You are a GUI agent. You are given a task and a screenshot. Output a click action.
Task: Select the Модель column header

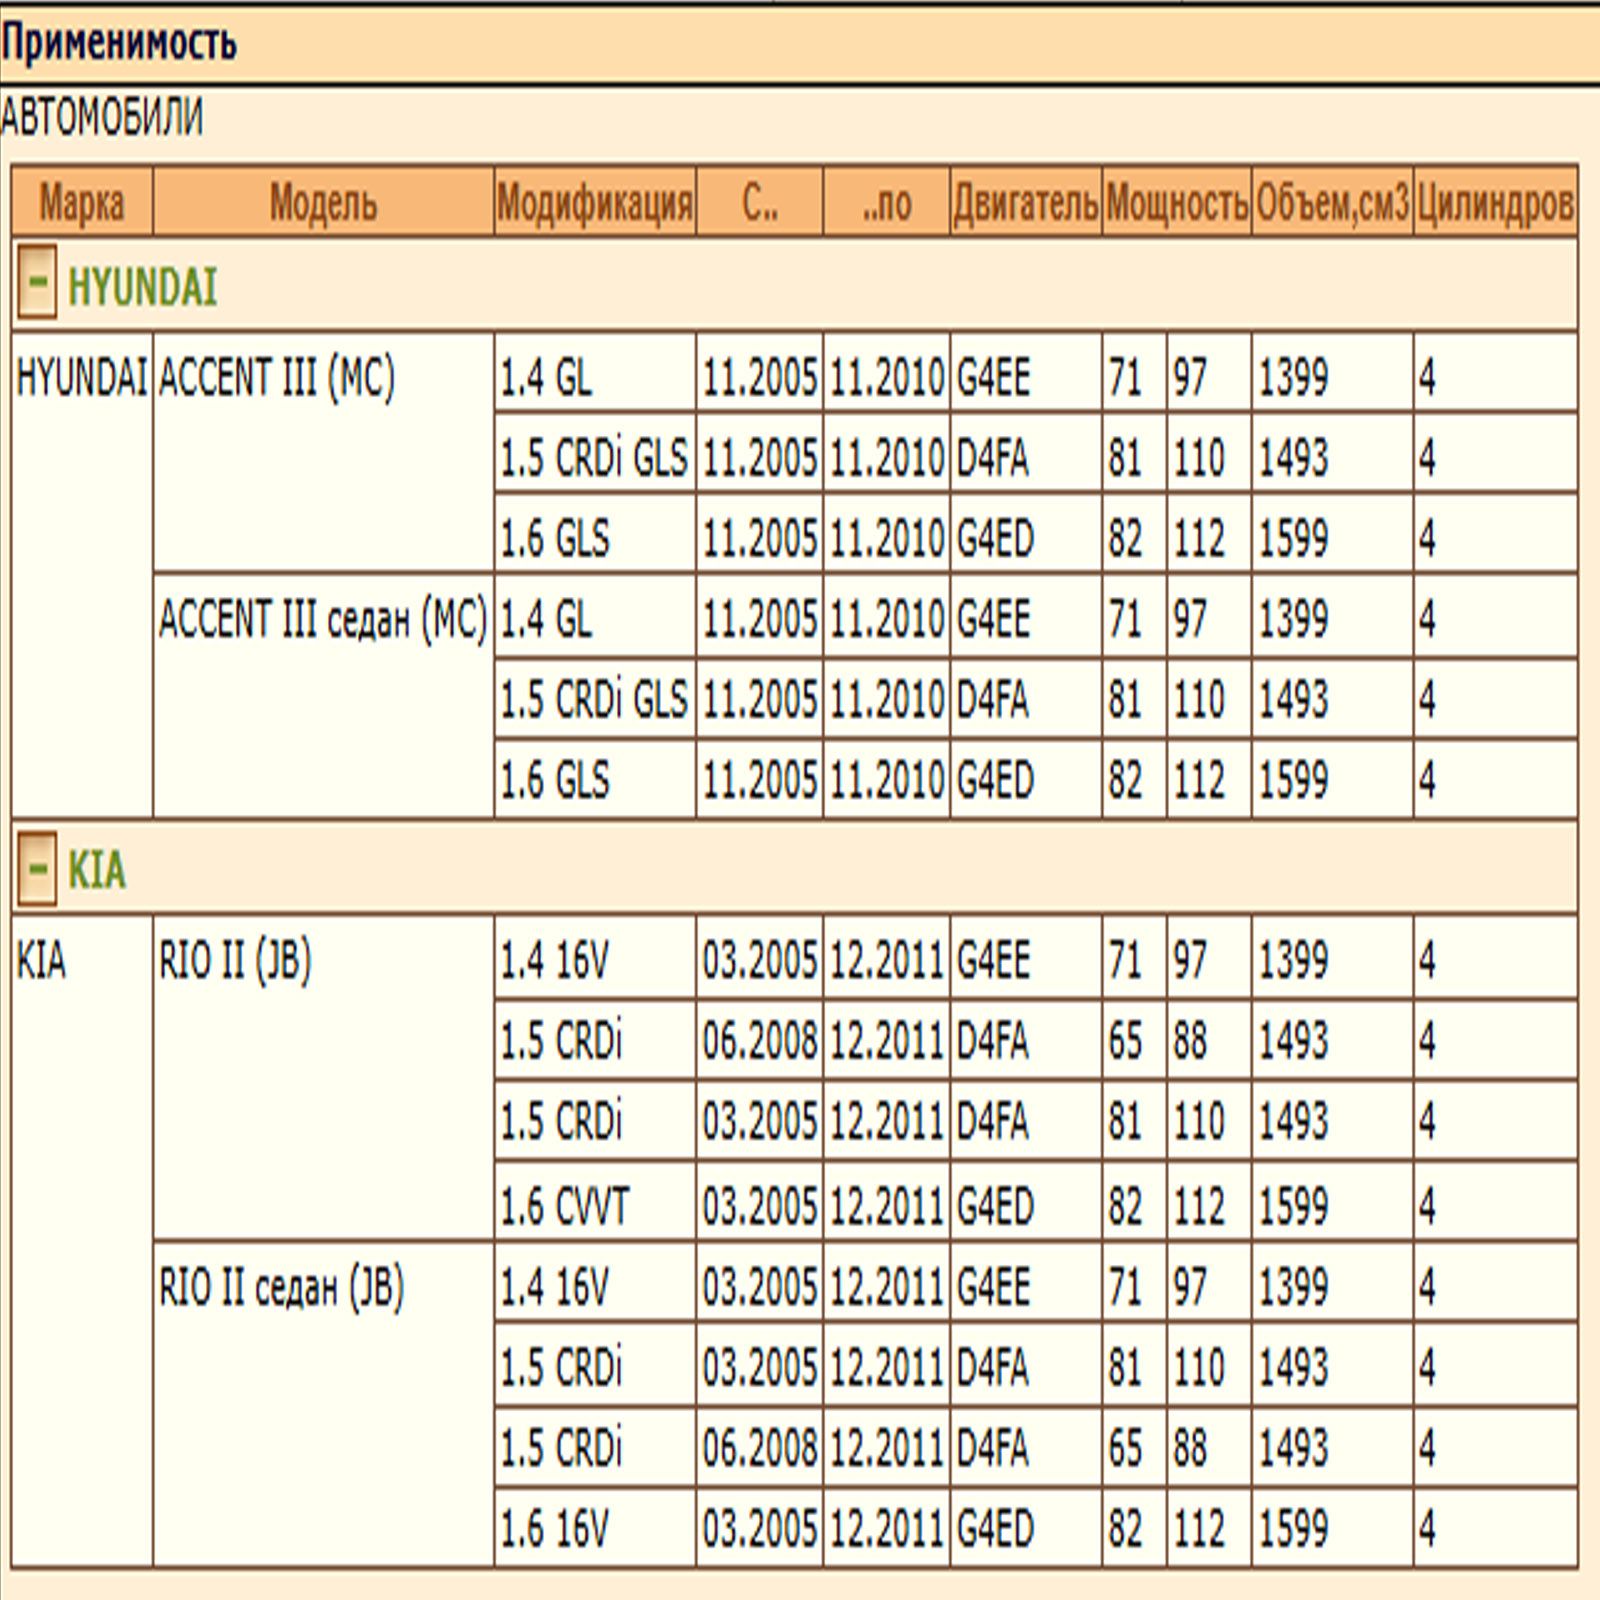[323, 202]
